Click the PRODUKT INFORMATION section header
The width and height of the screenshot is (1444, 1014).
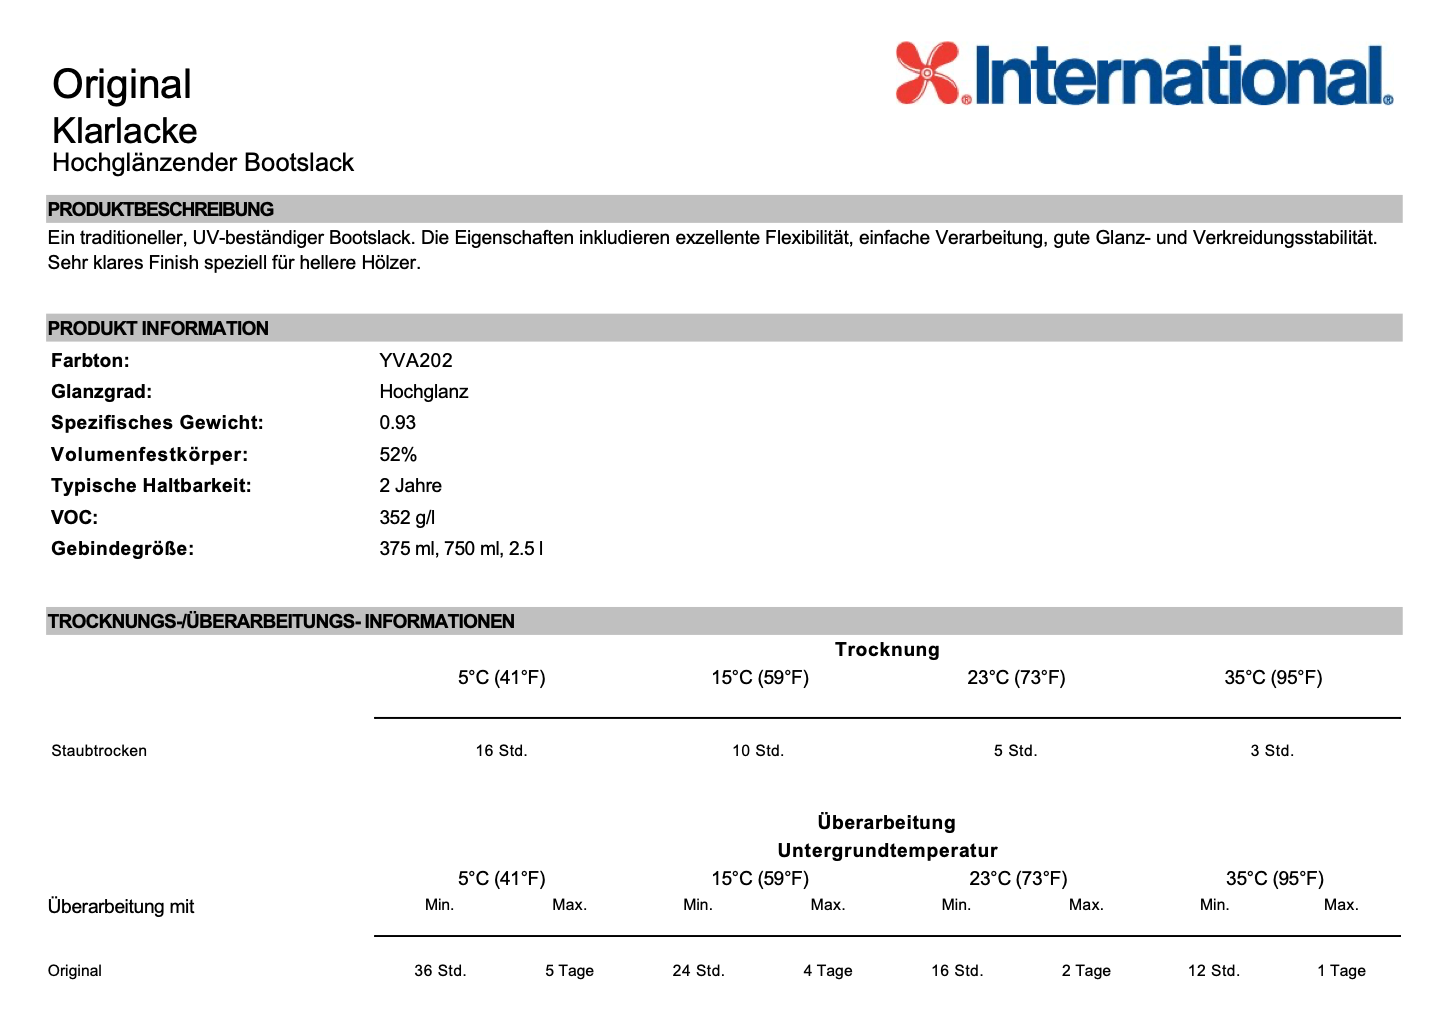[x=159, y=328]
